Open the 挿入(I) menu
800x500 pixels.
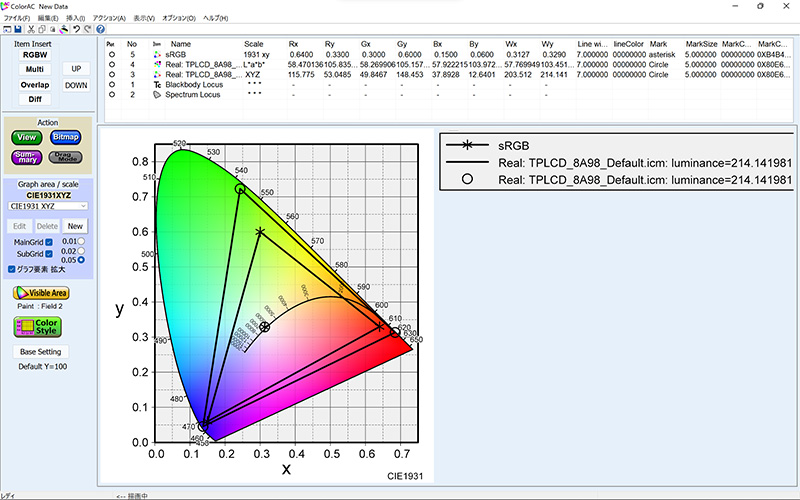[76, 18]
